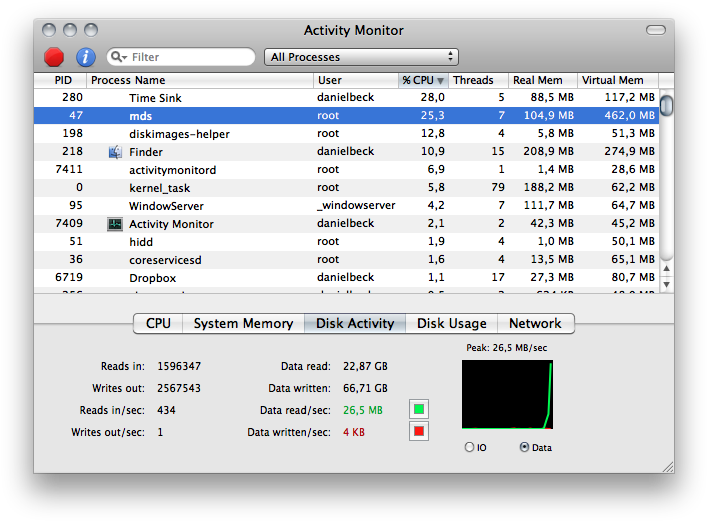Click the Peak: 26,5 MB/sec label
The height and width of the screenshot is (521, 707).
pos(506,348)
